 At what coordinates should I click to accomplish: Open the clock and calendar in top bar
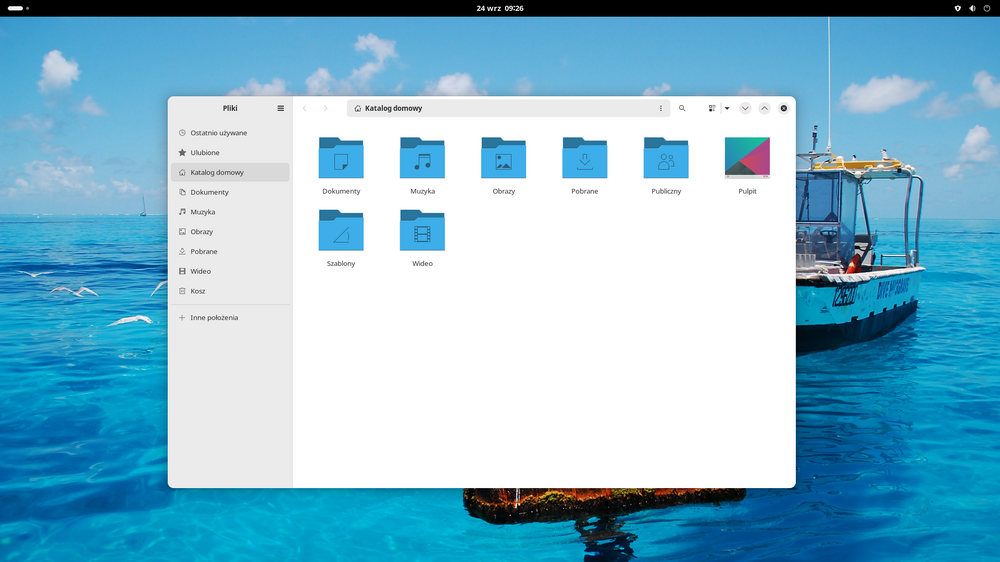(500, 8)
